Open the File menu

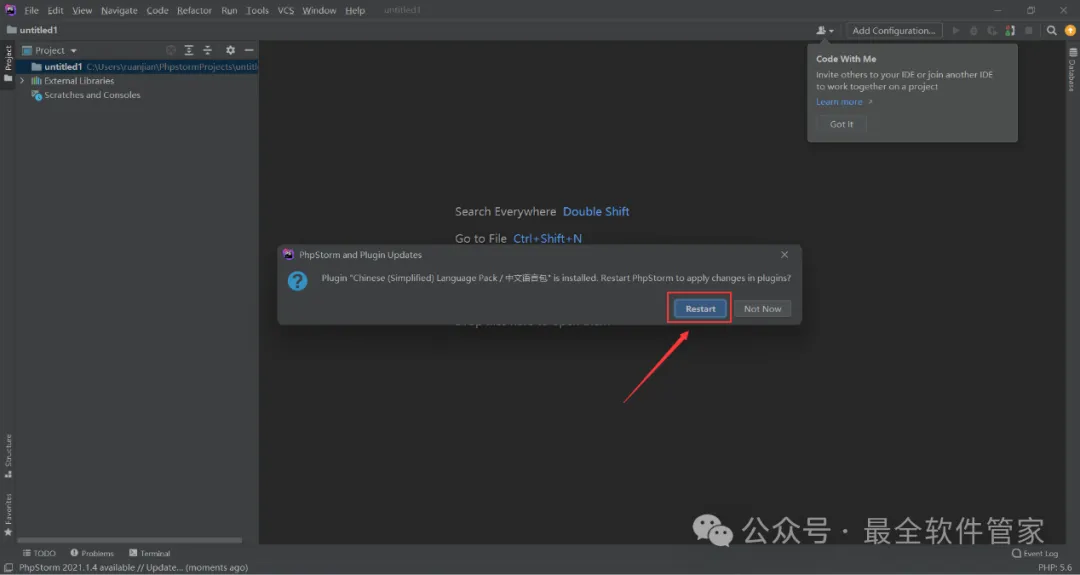32,10
